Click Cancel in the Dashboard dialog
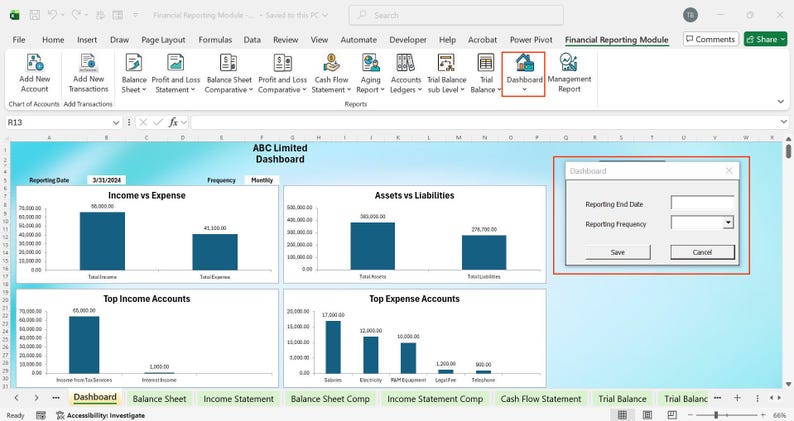This screenshot has width=794, height=421. pyautogui.click(x=702, y=252)
